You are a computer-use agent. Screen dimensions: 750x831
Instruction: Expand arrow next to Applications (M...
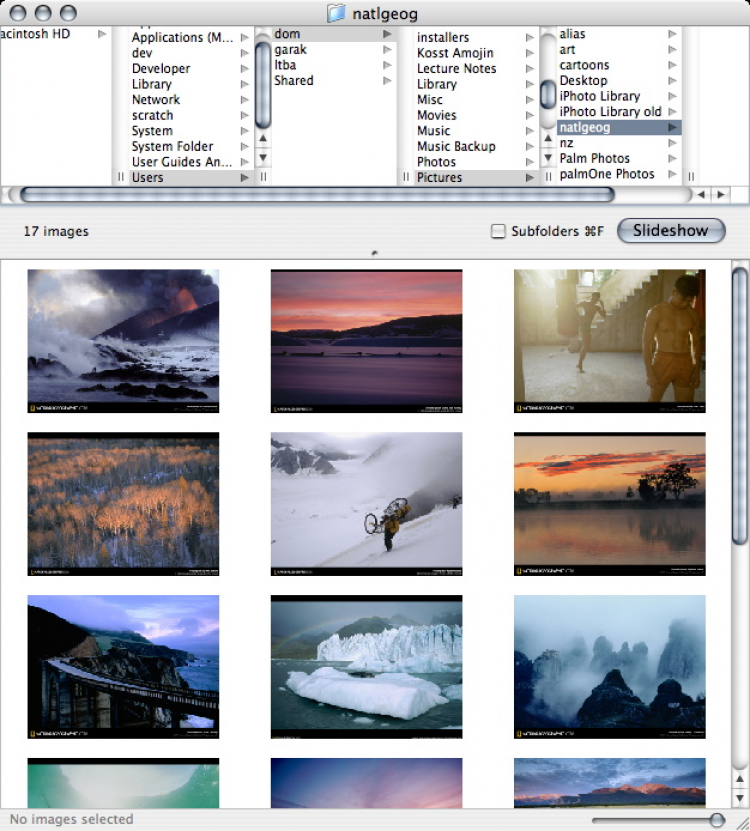[244, 38]
